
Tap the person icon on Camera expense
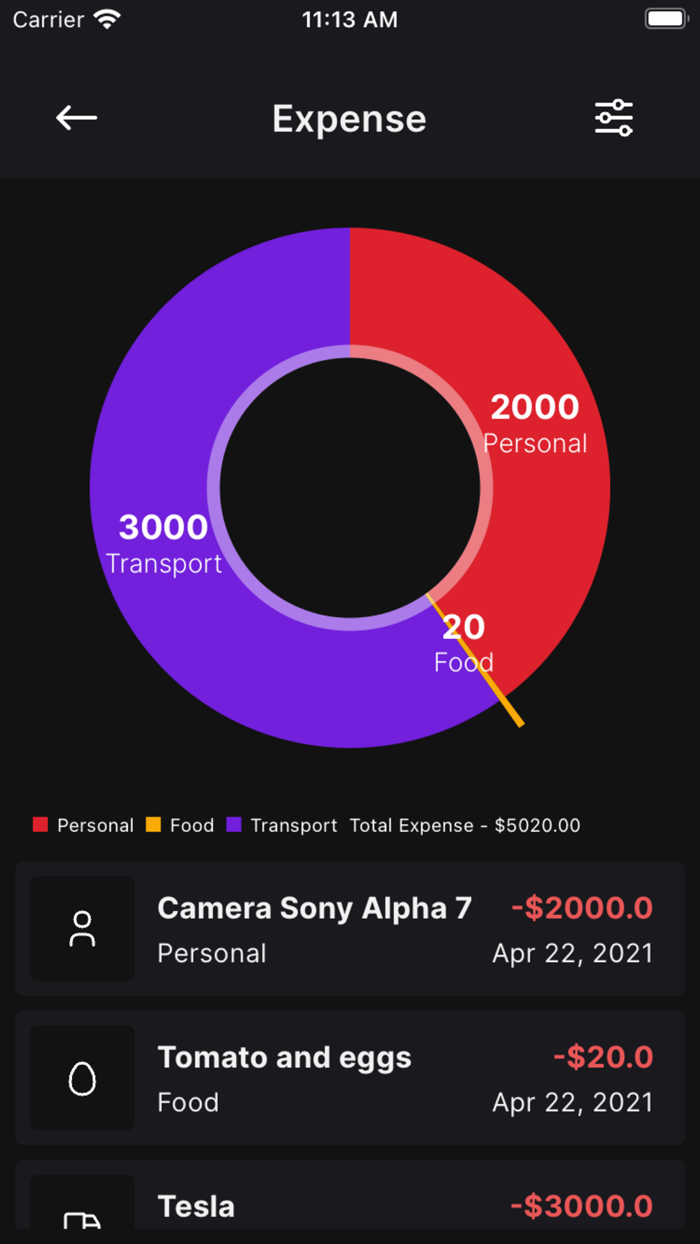(x=82, y=929)
